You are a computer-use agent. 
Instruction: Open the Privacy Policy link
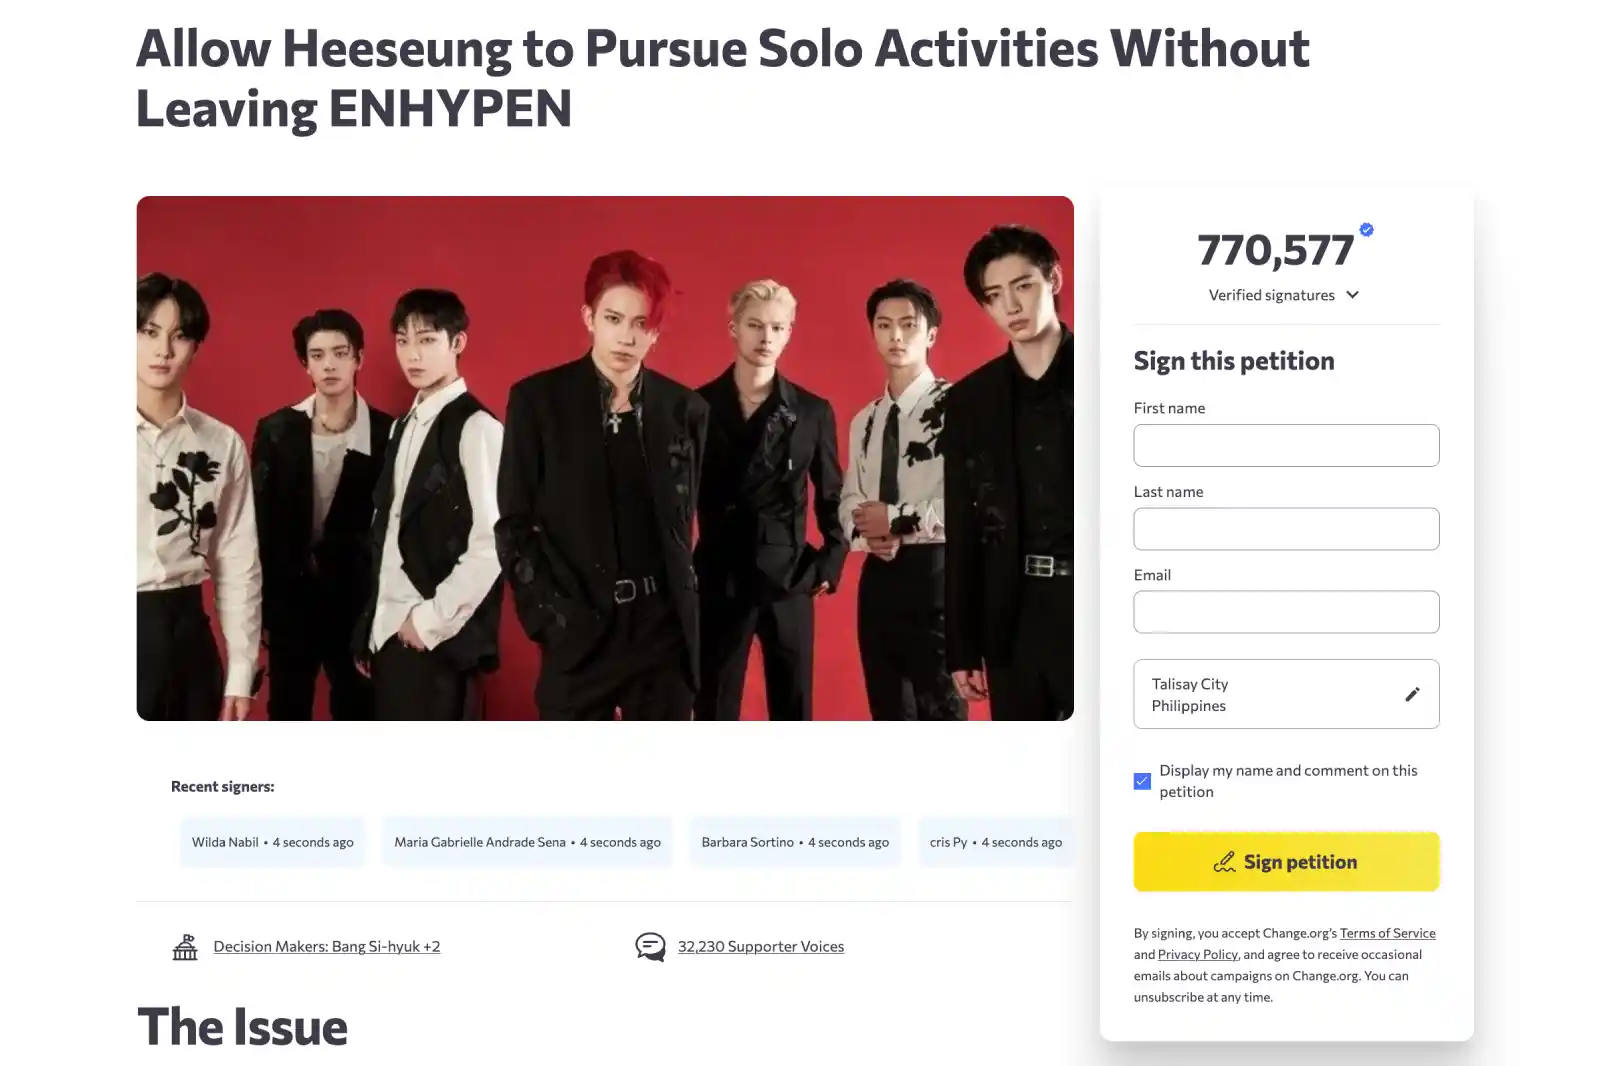(1196, 954)
